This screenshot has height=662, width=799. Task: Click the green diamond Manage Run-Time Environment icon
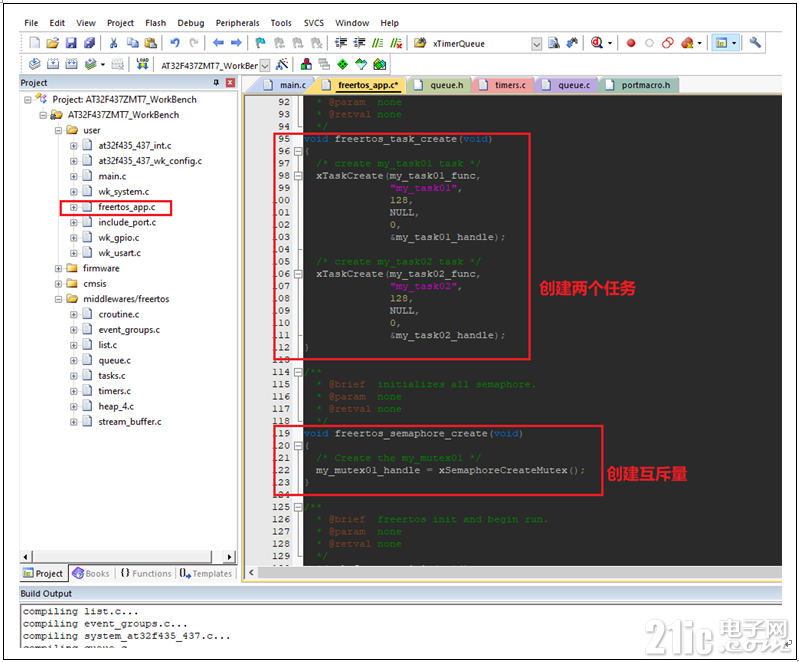click(x=343, y=64)
